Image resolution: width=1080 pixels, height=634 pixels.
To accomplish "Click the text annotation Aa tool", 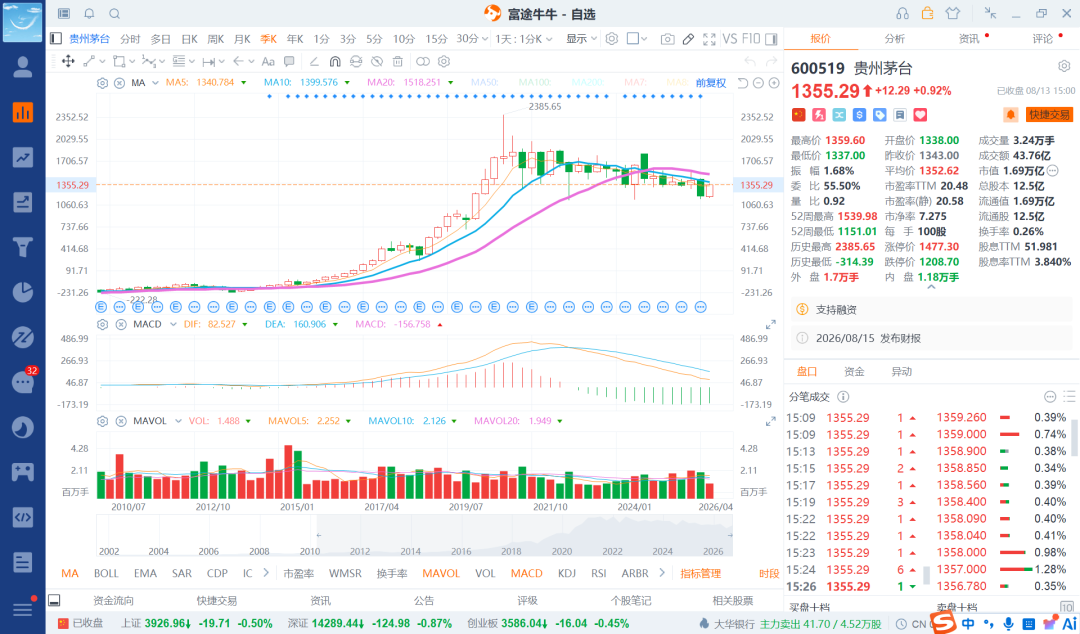I will (268, 61).
